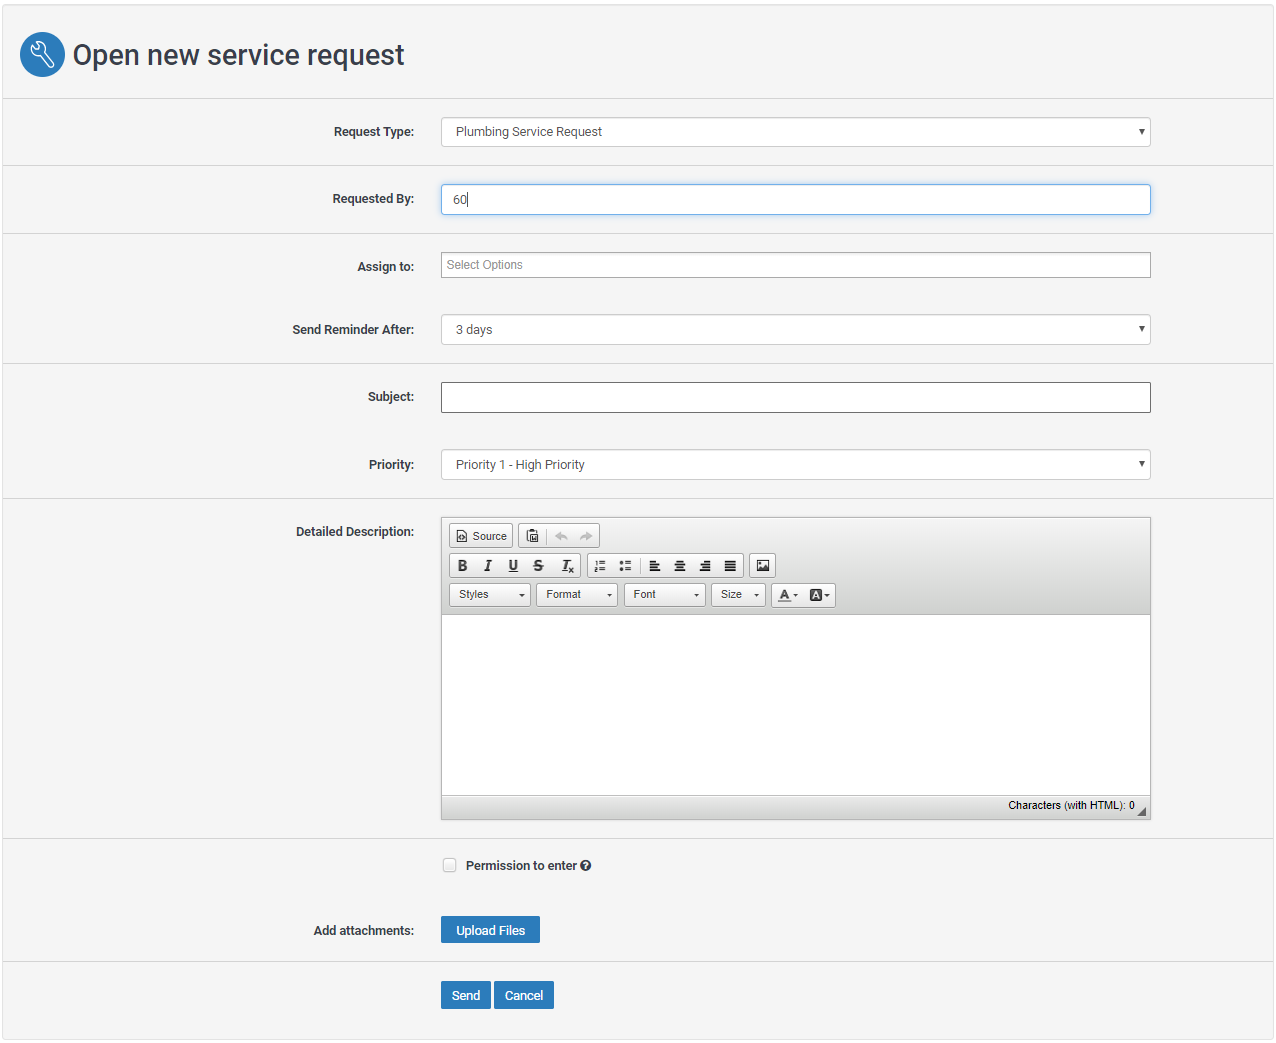This screenshot has width=1276, height=1043.
Task: Toggle Source view in the editor
Action: (x=481, y=536)
